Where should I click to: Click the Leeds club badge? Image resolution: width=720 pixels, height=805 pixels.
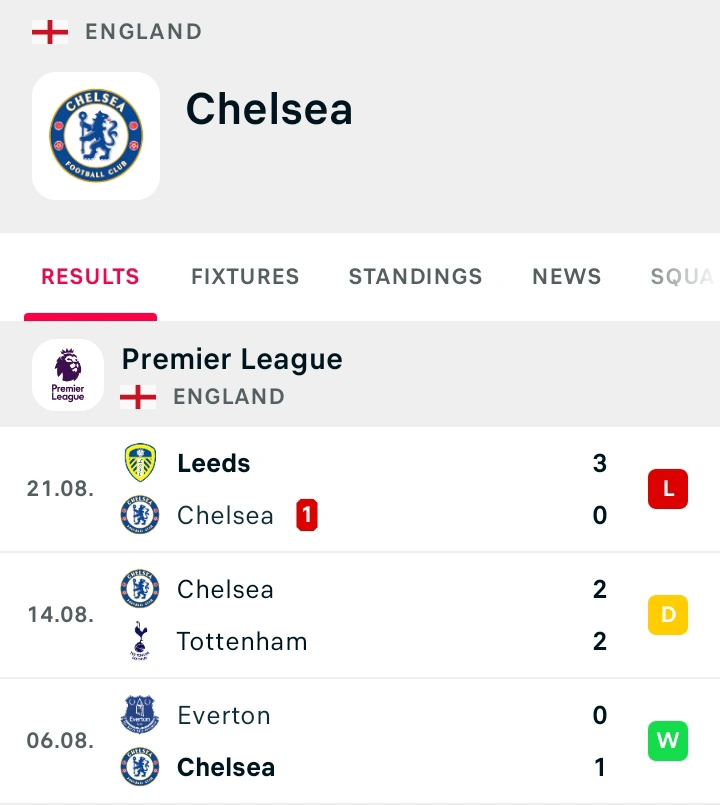pyautogui.click(x=140, y=463)
